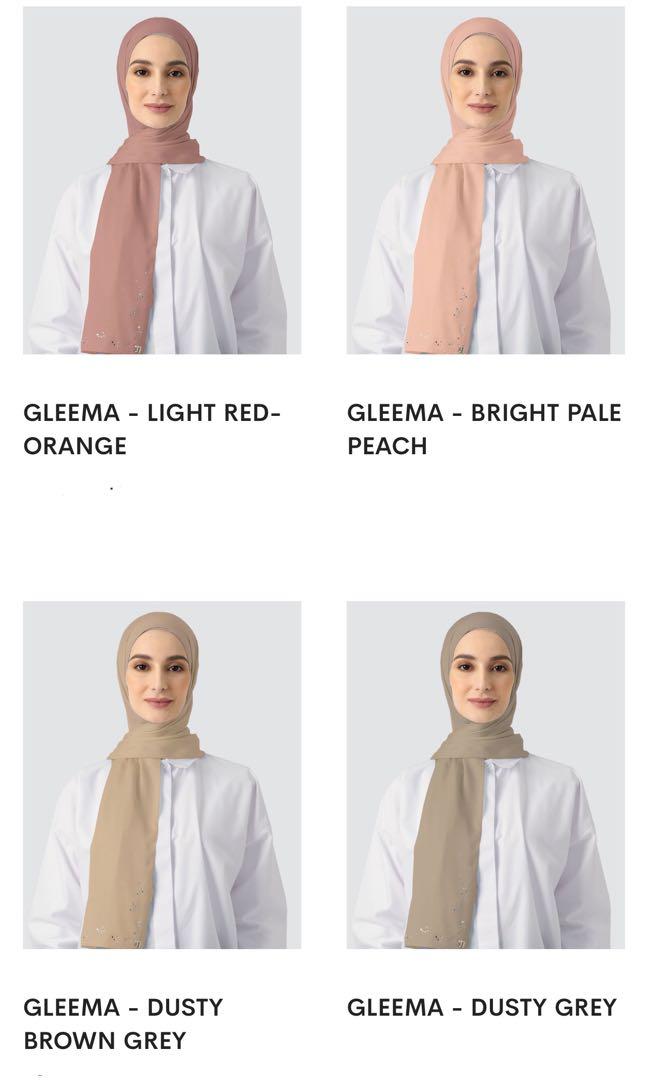
Task: Open the Gleema Light Red-Orange product photo
Action: (162, 180)
